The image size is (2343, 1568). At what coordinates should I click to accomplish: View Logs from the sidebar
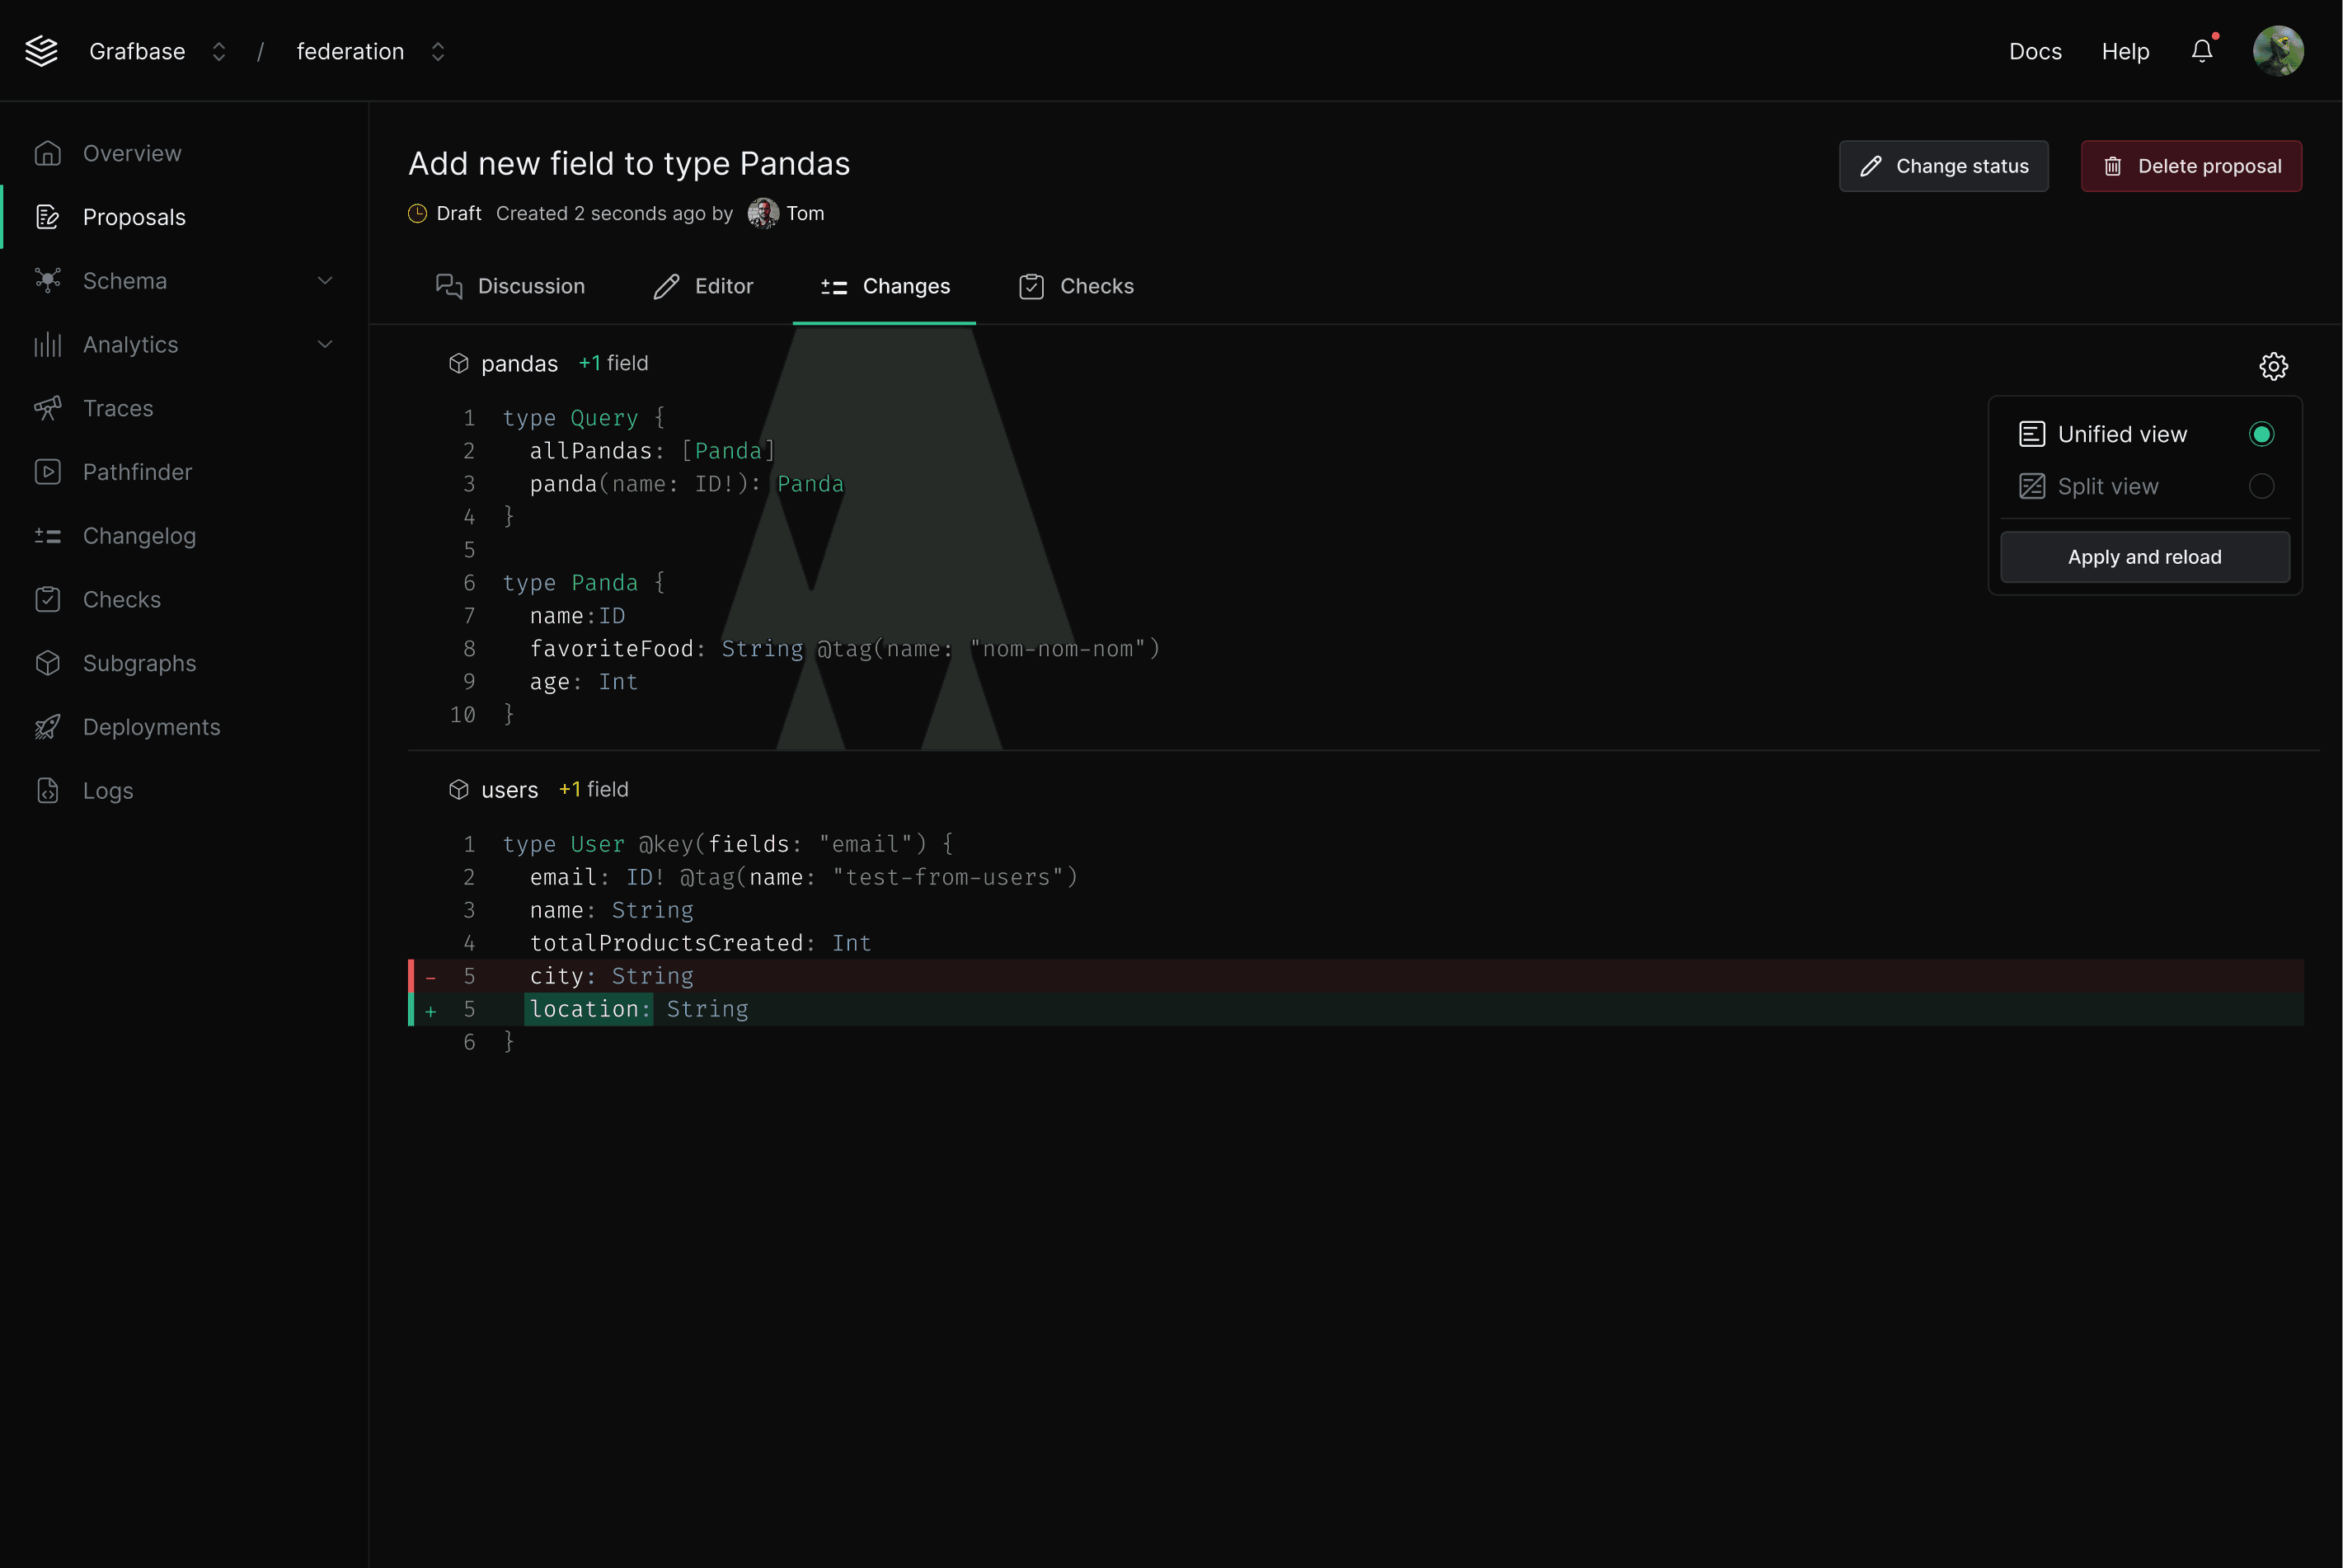click(107, 790)
